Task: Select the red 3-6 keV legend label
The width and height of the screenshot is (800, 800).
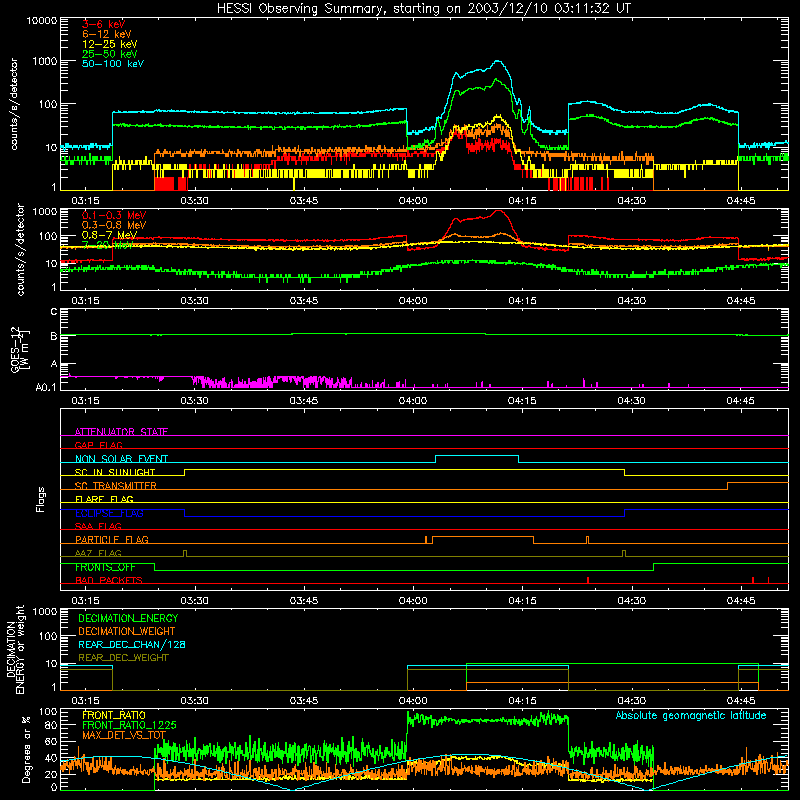Action: point(103,24)
